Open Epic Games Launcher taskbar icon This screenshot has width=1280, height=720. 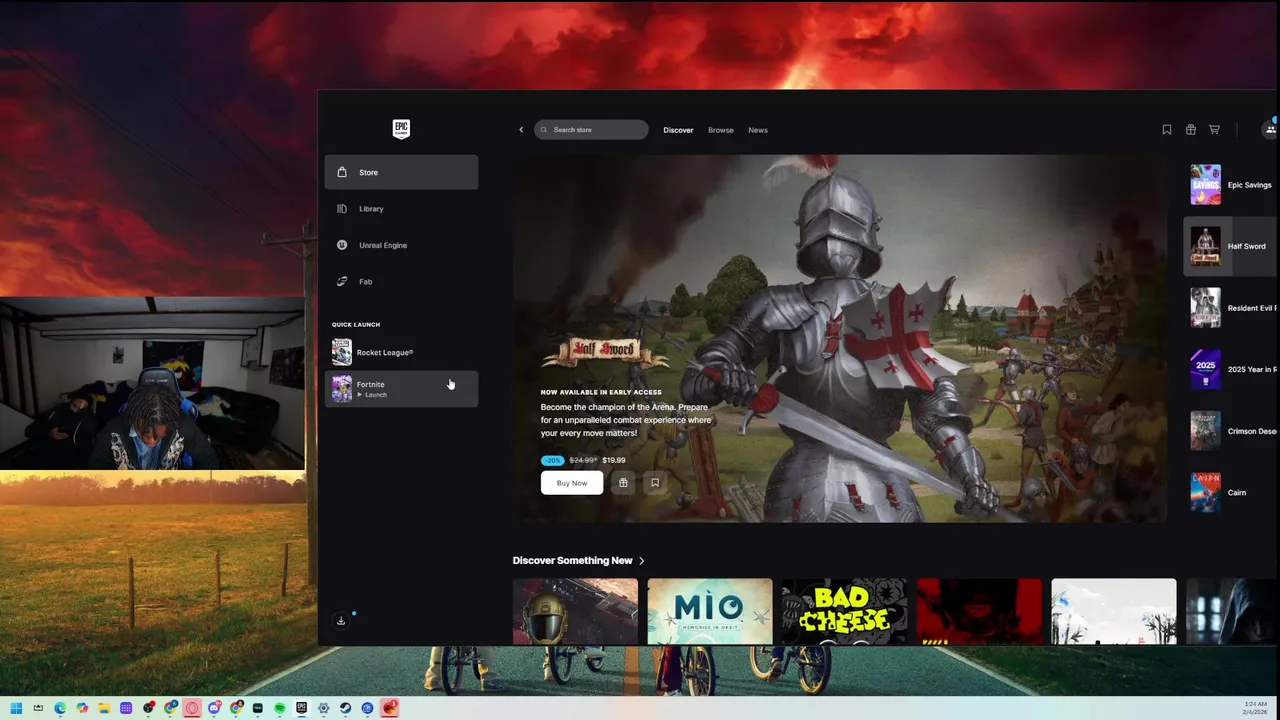302,708
